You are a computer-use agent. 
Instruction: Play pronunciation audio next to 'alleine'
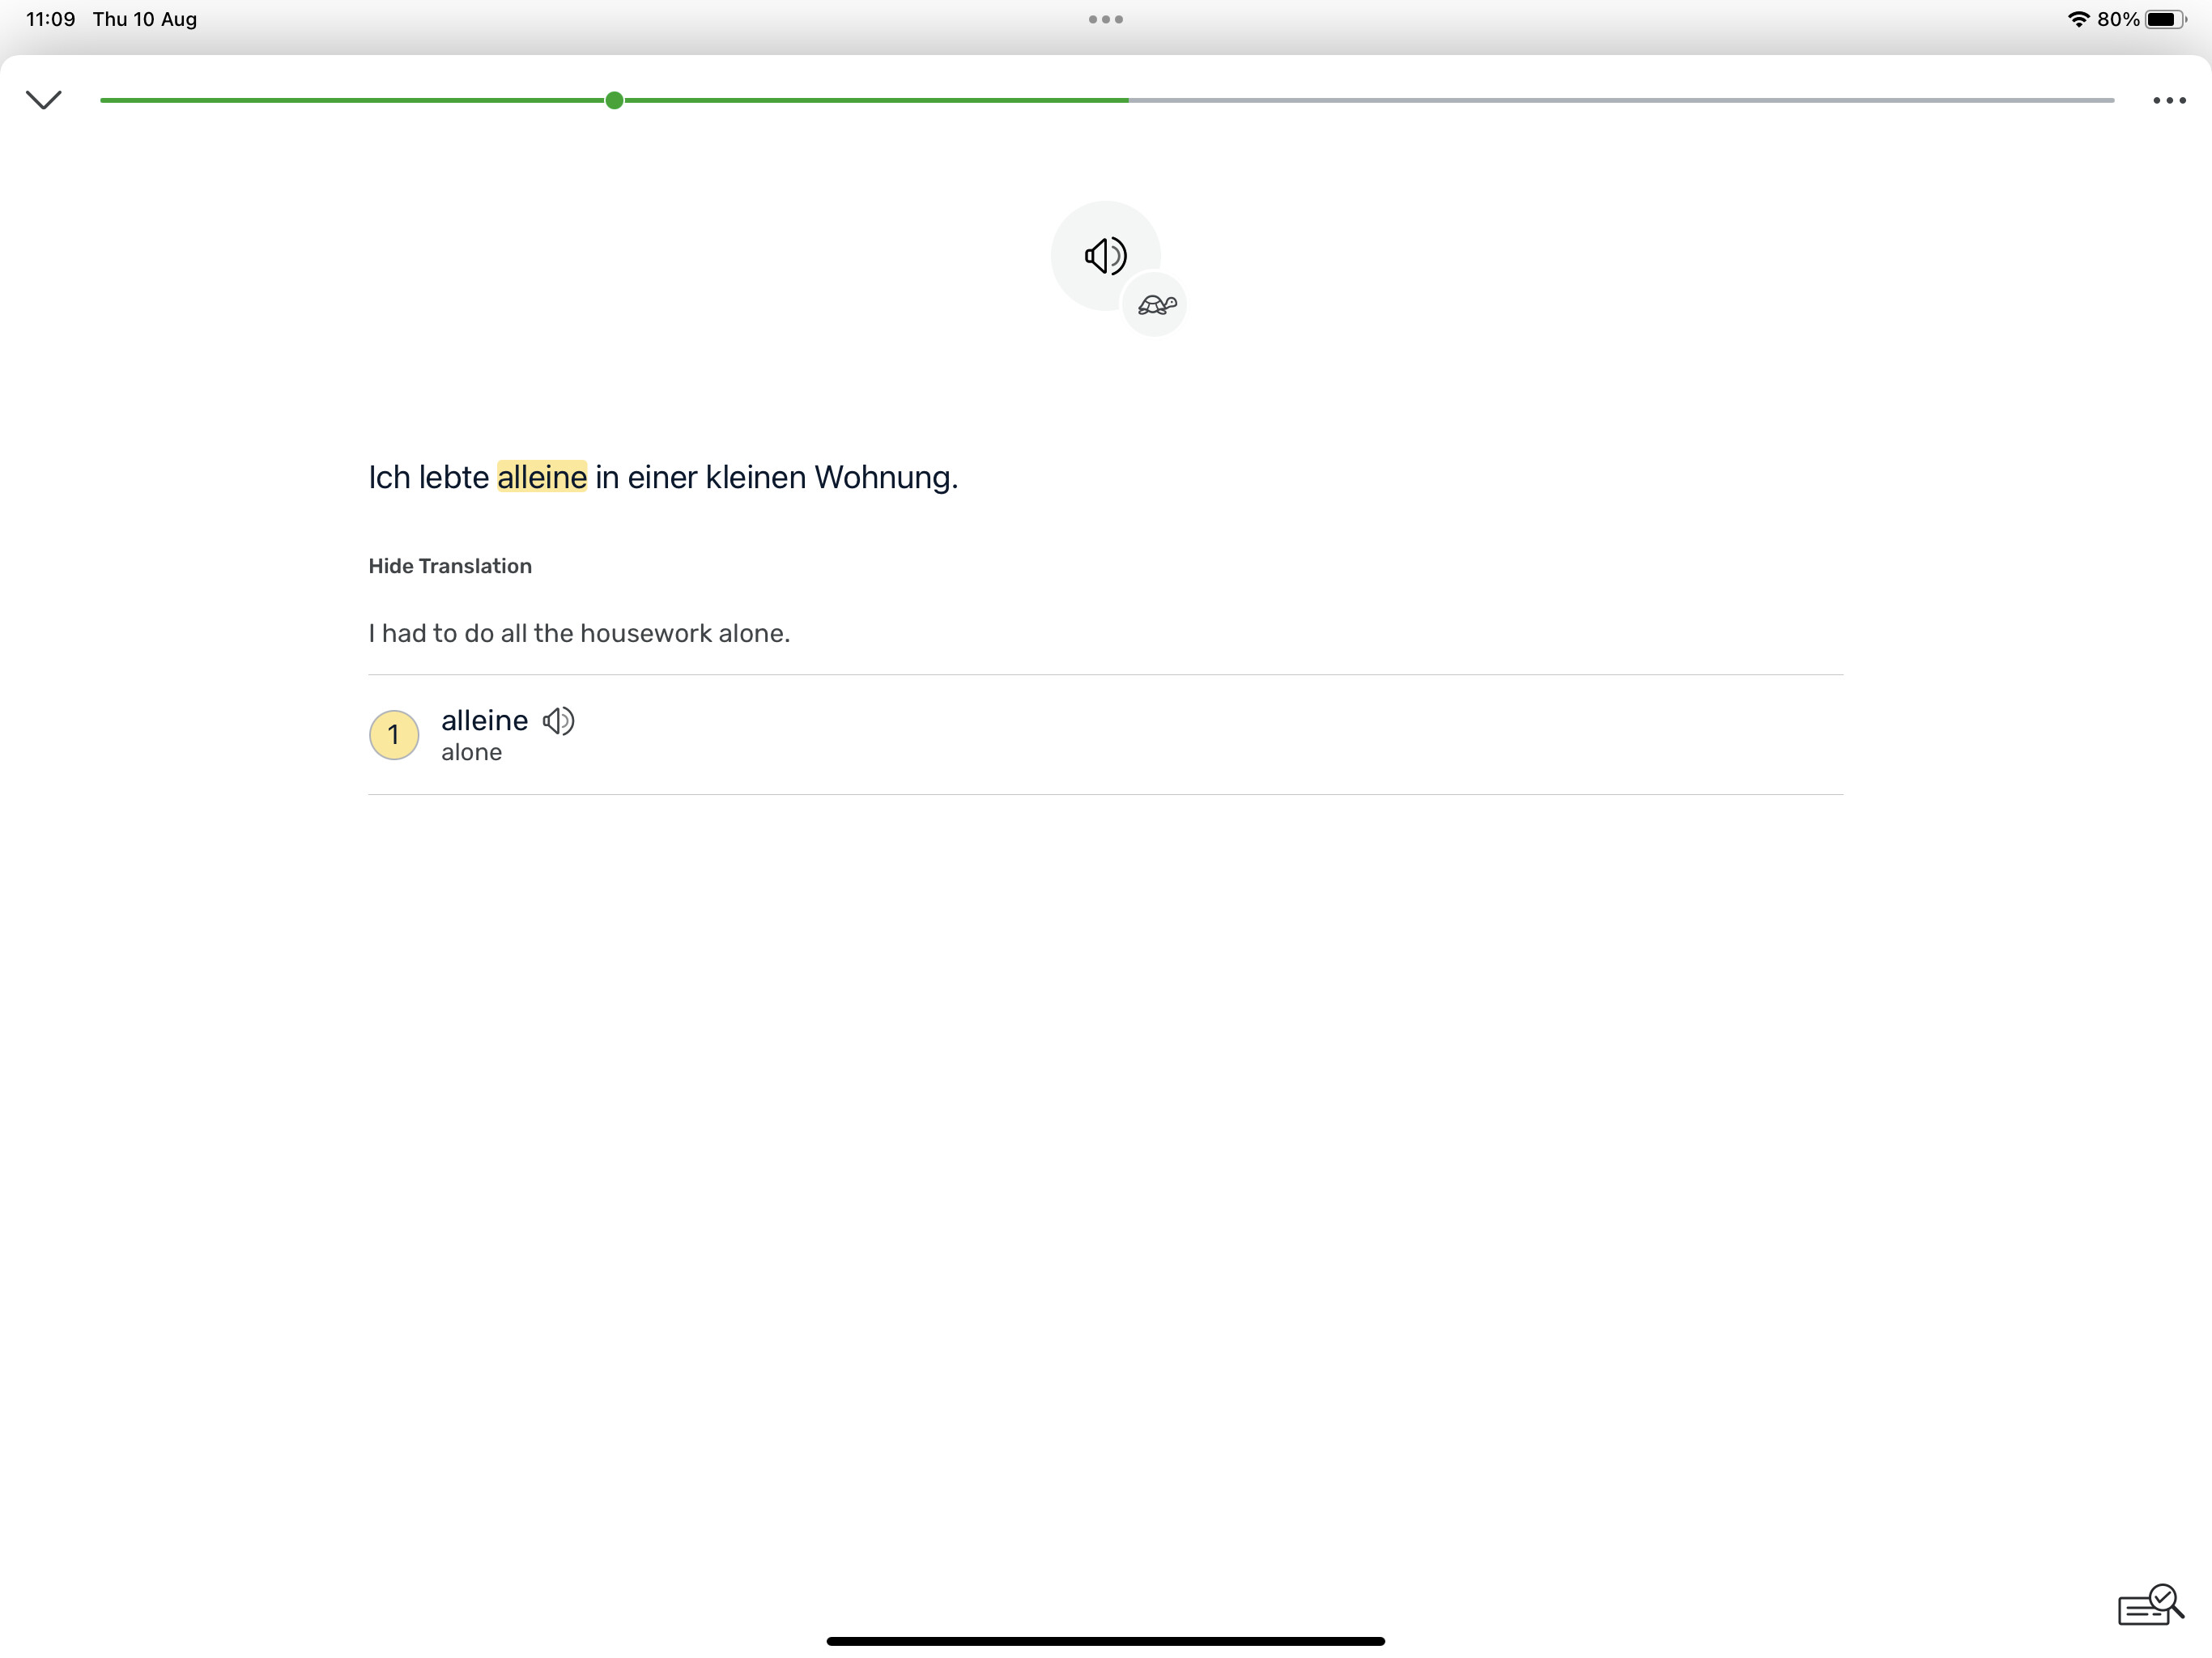[x=558, y=721]
